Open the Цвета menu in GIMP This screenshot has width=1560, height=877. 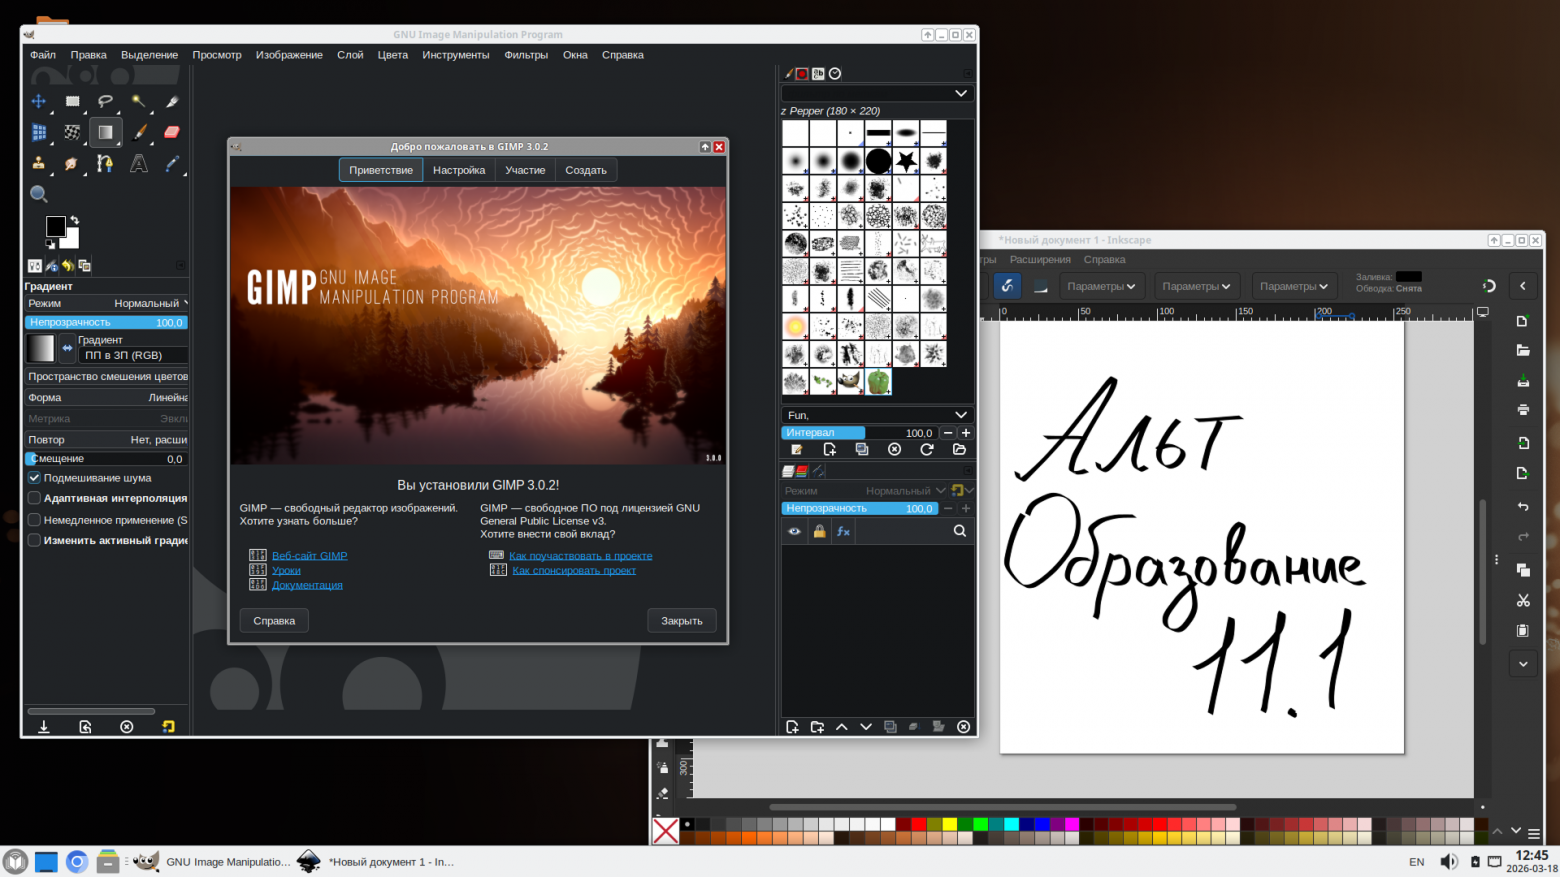pos(393,55)
